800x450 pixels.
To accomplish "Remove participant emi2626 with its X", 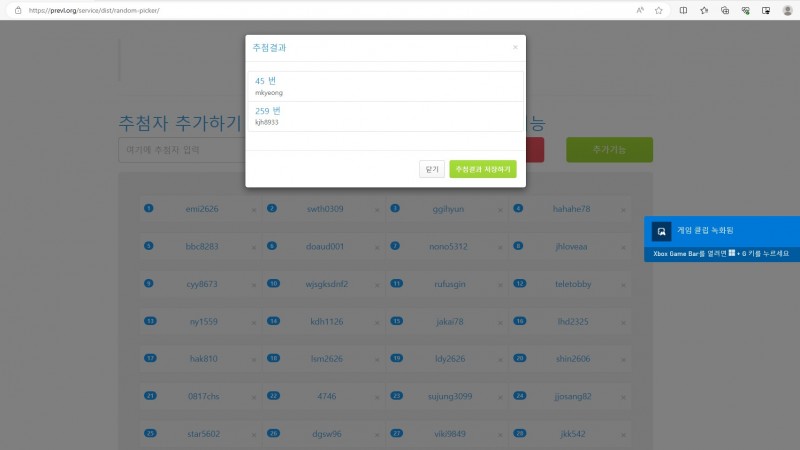I will (x=254, y=210).
